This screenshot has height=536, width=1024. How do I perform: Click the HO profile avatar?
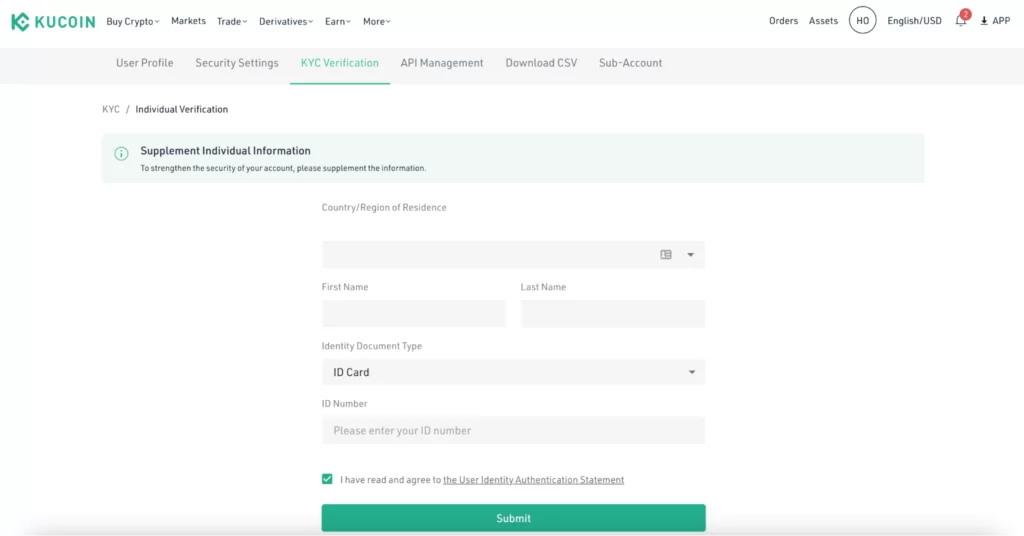click(863, 21)
